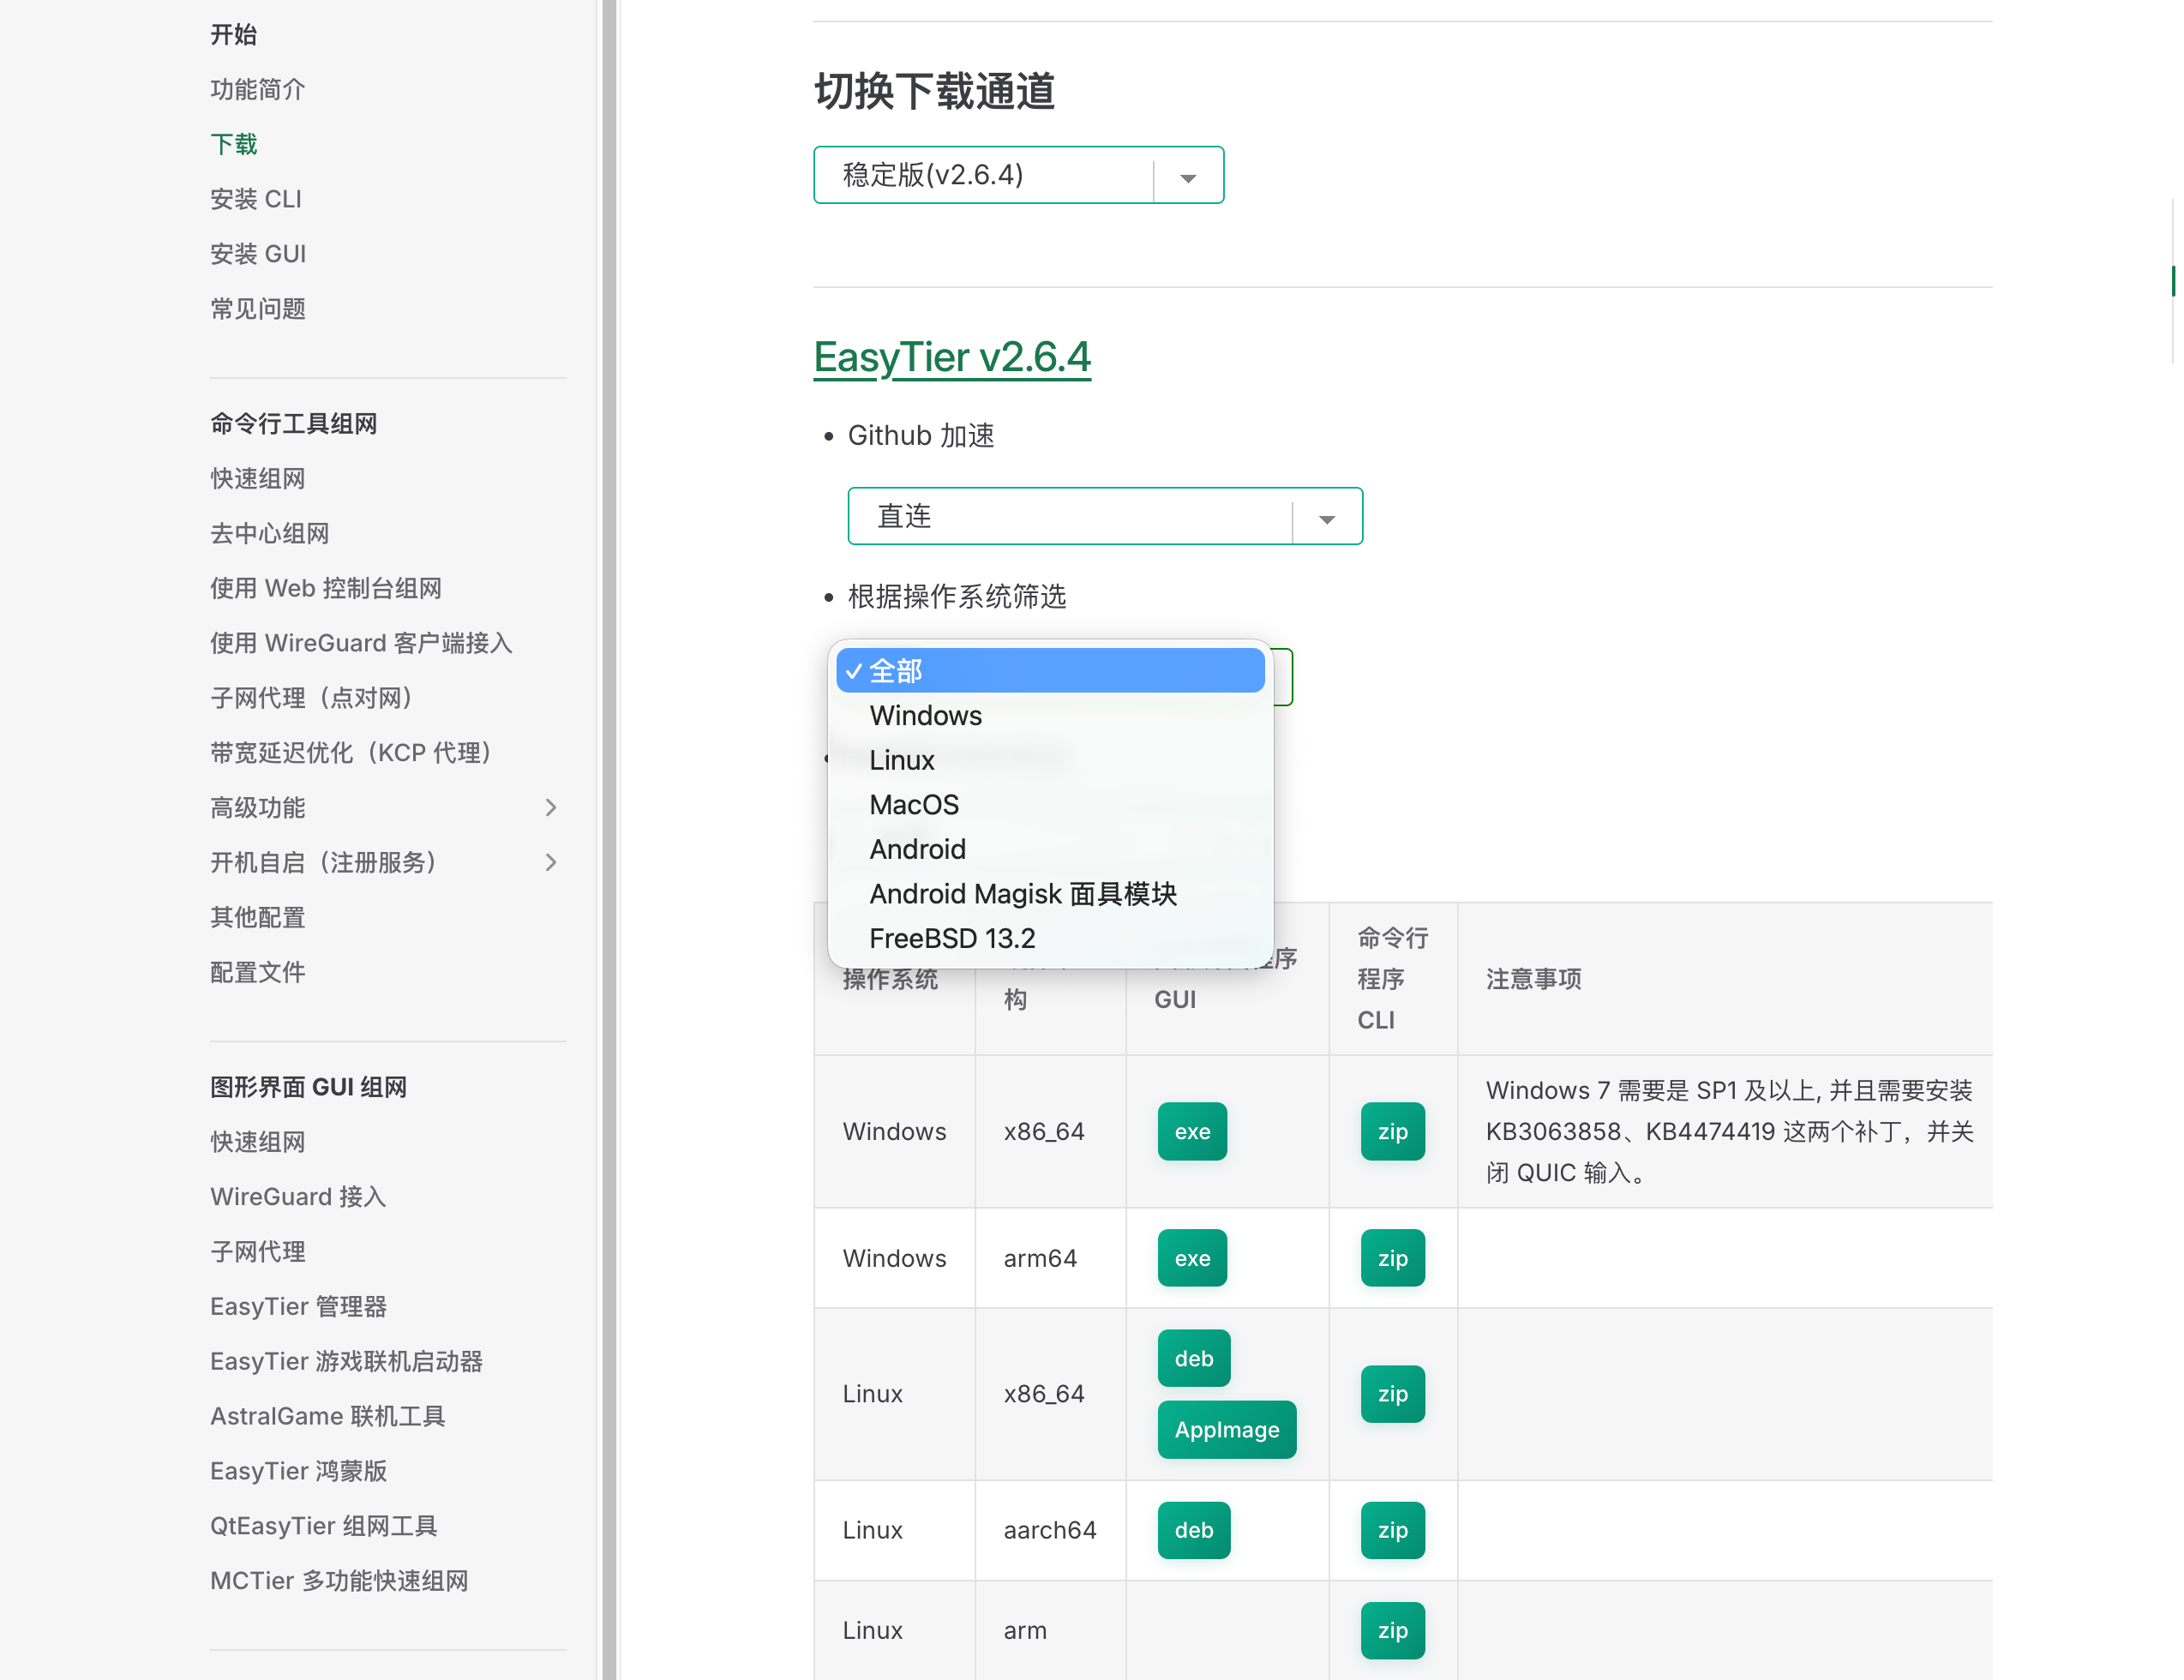Image resolution: width=2184 pixels, height=1680 pixels.
Task: Open 下载 page in sidebar
Action: [x=234, y=144]
